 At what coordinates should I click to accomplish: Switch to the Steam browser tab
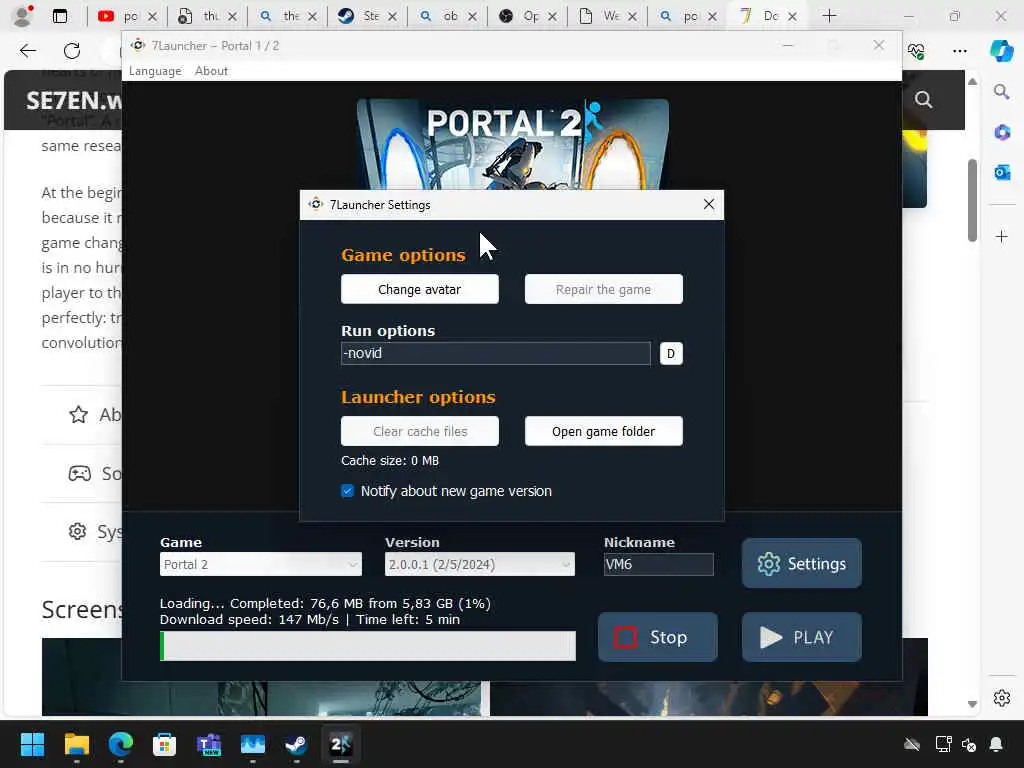[366, 16]
